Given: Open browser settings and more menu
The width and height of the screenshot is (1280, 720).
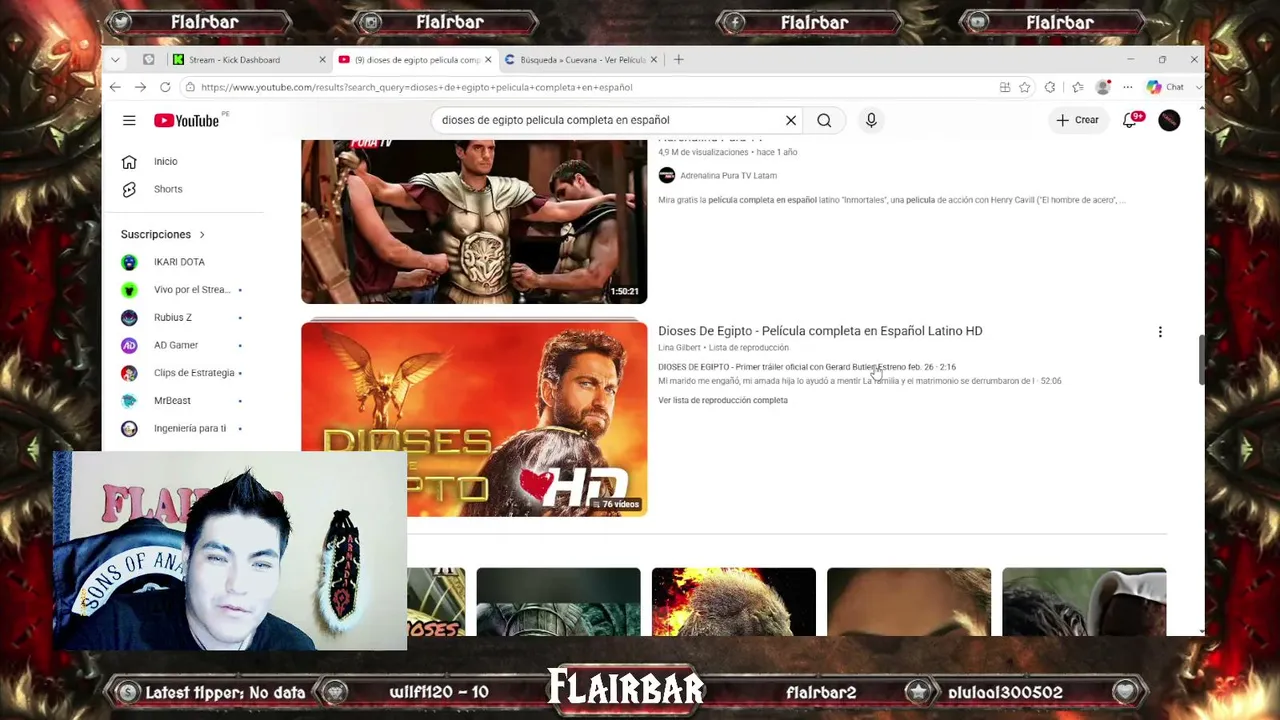Looking at the screenshot, I should 1128,87.
